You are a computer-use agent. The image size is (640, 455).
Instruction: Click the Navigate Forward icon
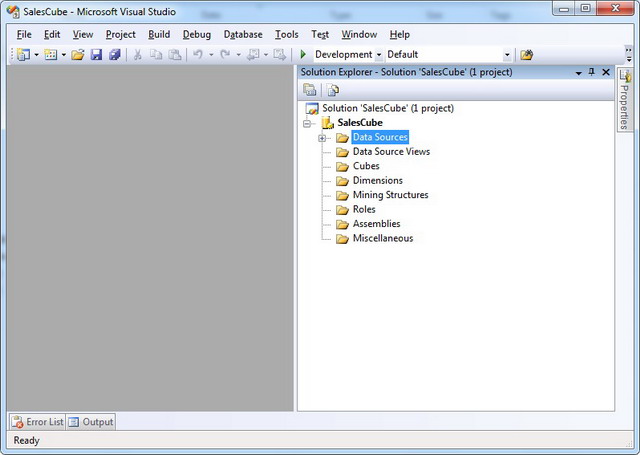[x=280, y=54]
